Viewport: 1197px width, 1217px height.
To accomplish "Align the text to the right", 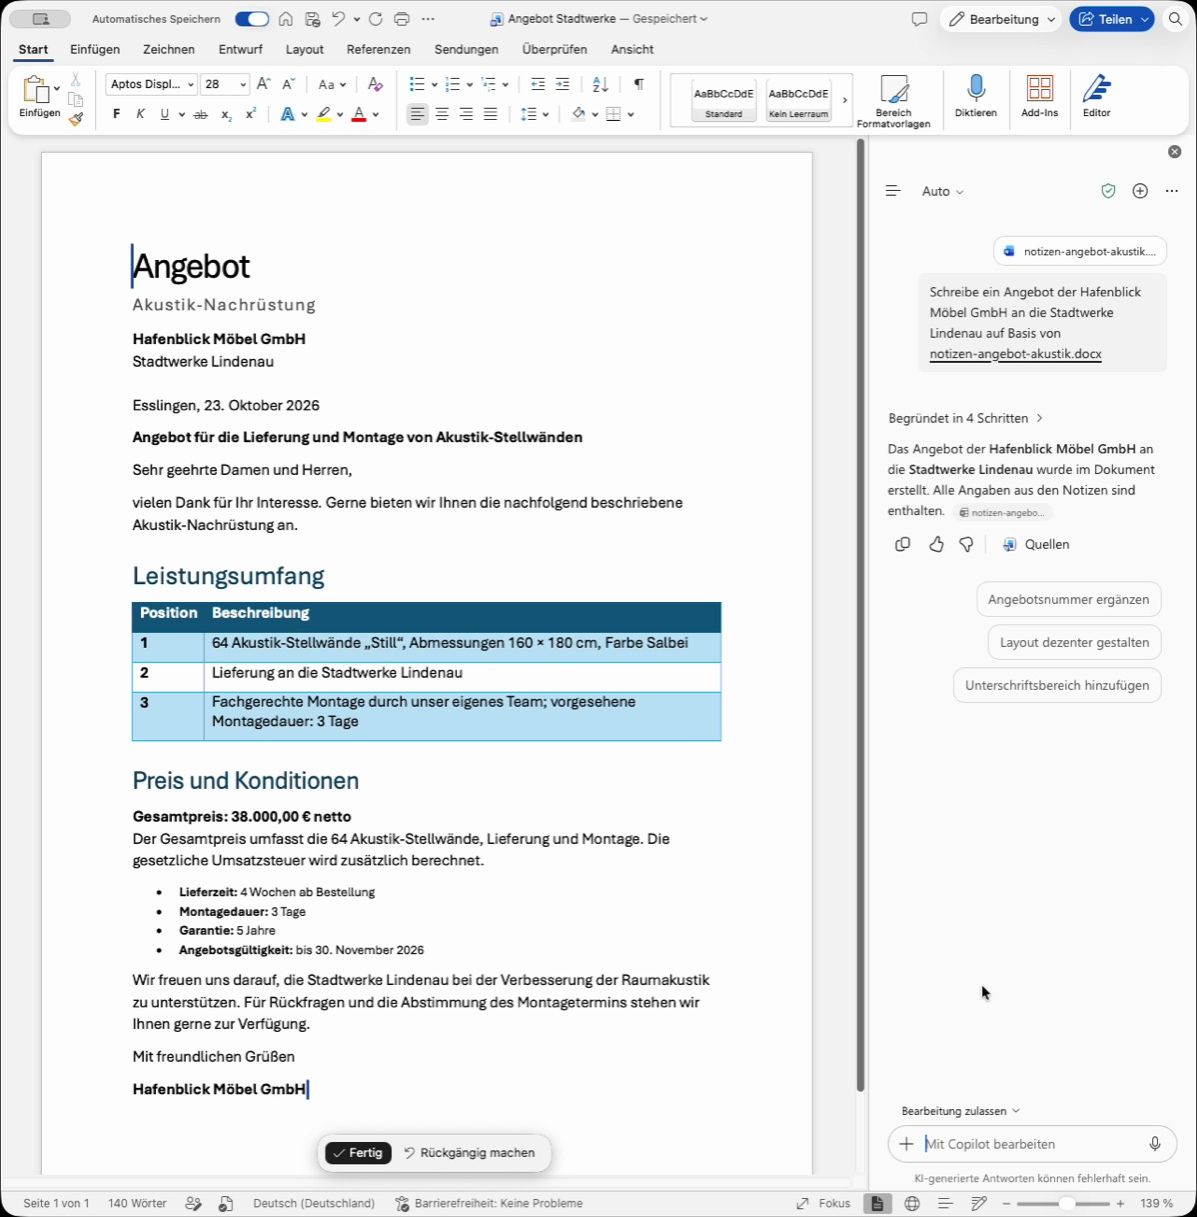I will (466, 114).
